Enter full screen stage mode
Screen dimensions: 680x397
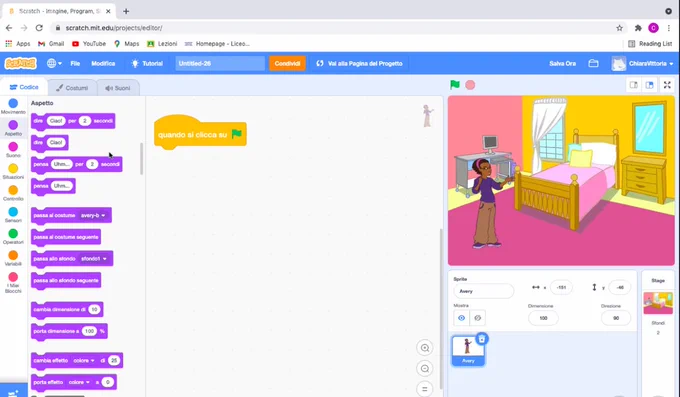[x=667, y=85]
